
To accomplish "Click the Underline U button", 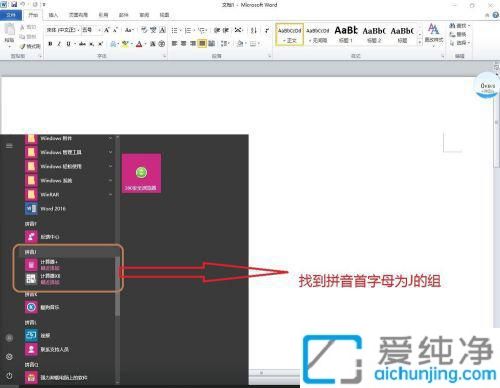I will [x=68, y=44].
